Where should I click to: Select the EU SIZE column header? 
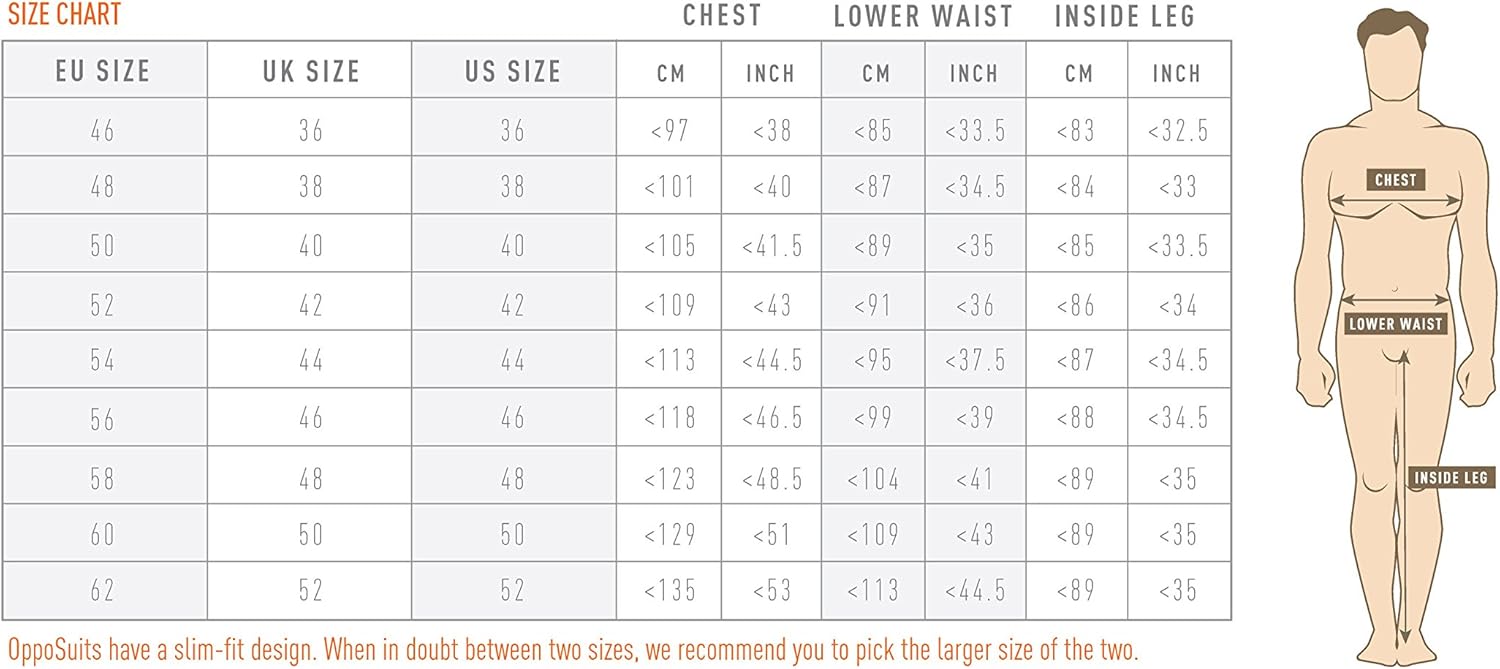[x=103, y=71]
